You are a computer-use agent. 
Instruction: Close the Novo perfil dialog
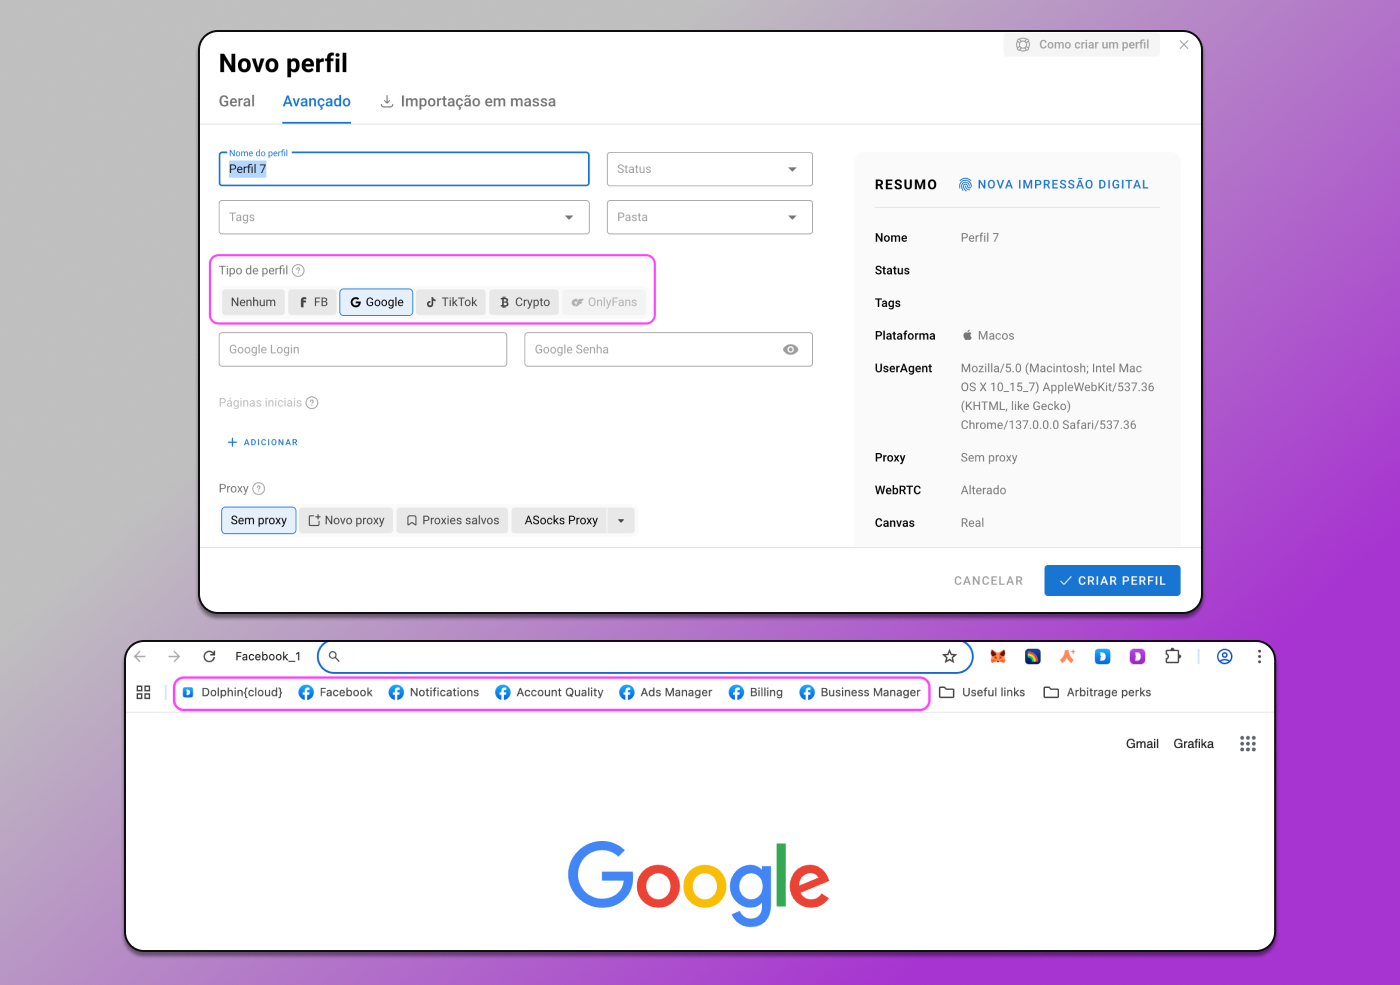pos(1184,45)
